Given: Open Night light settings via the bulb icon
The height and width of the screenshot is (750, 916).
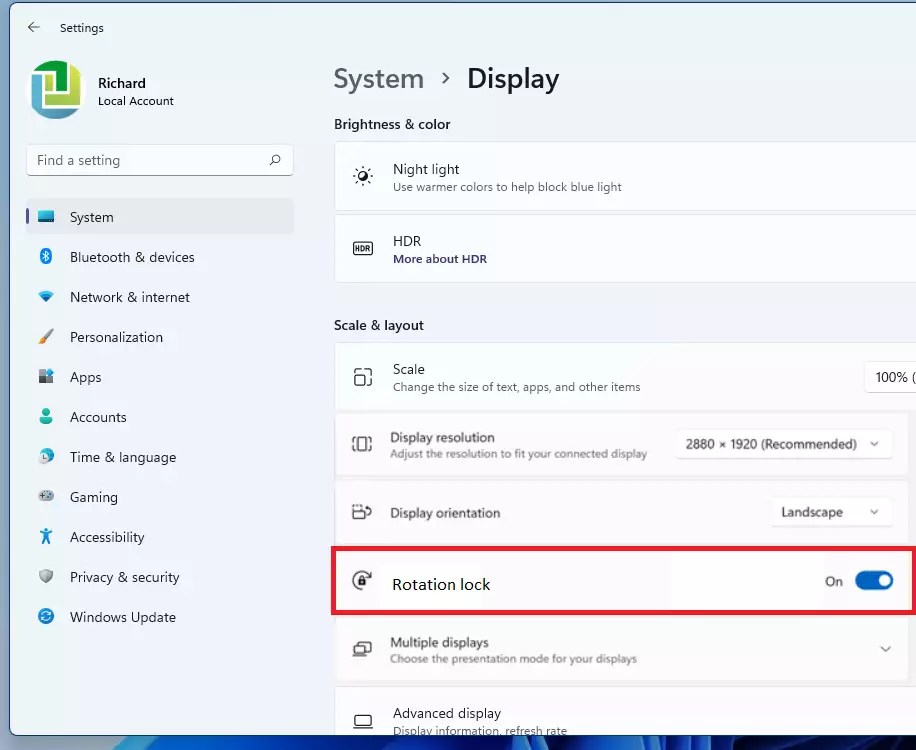Looking at the screenshot, I should 364,176.
